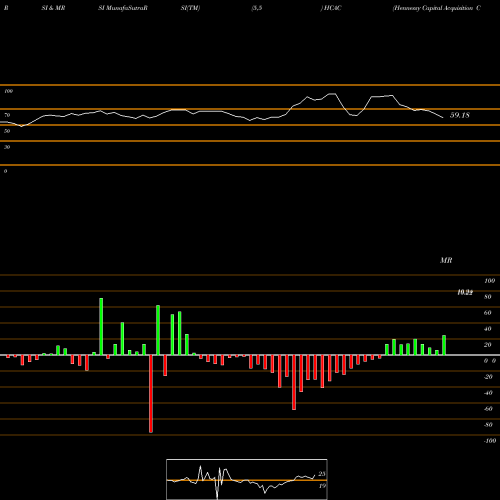Click the RSI value 59.18 label

tap(460, 115)
